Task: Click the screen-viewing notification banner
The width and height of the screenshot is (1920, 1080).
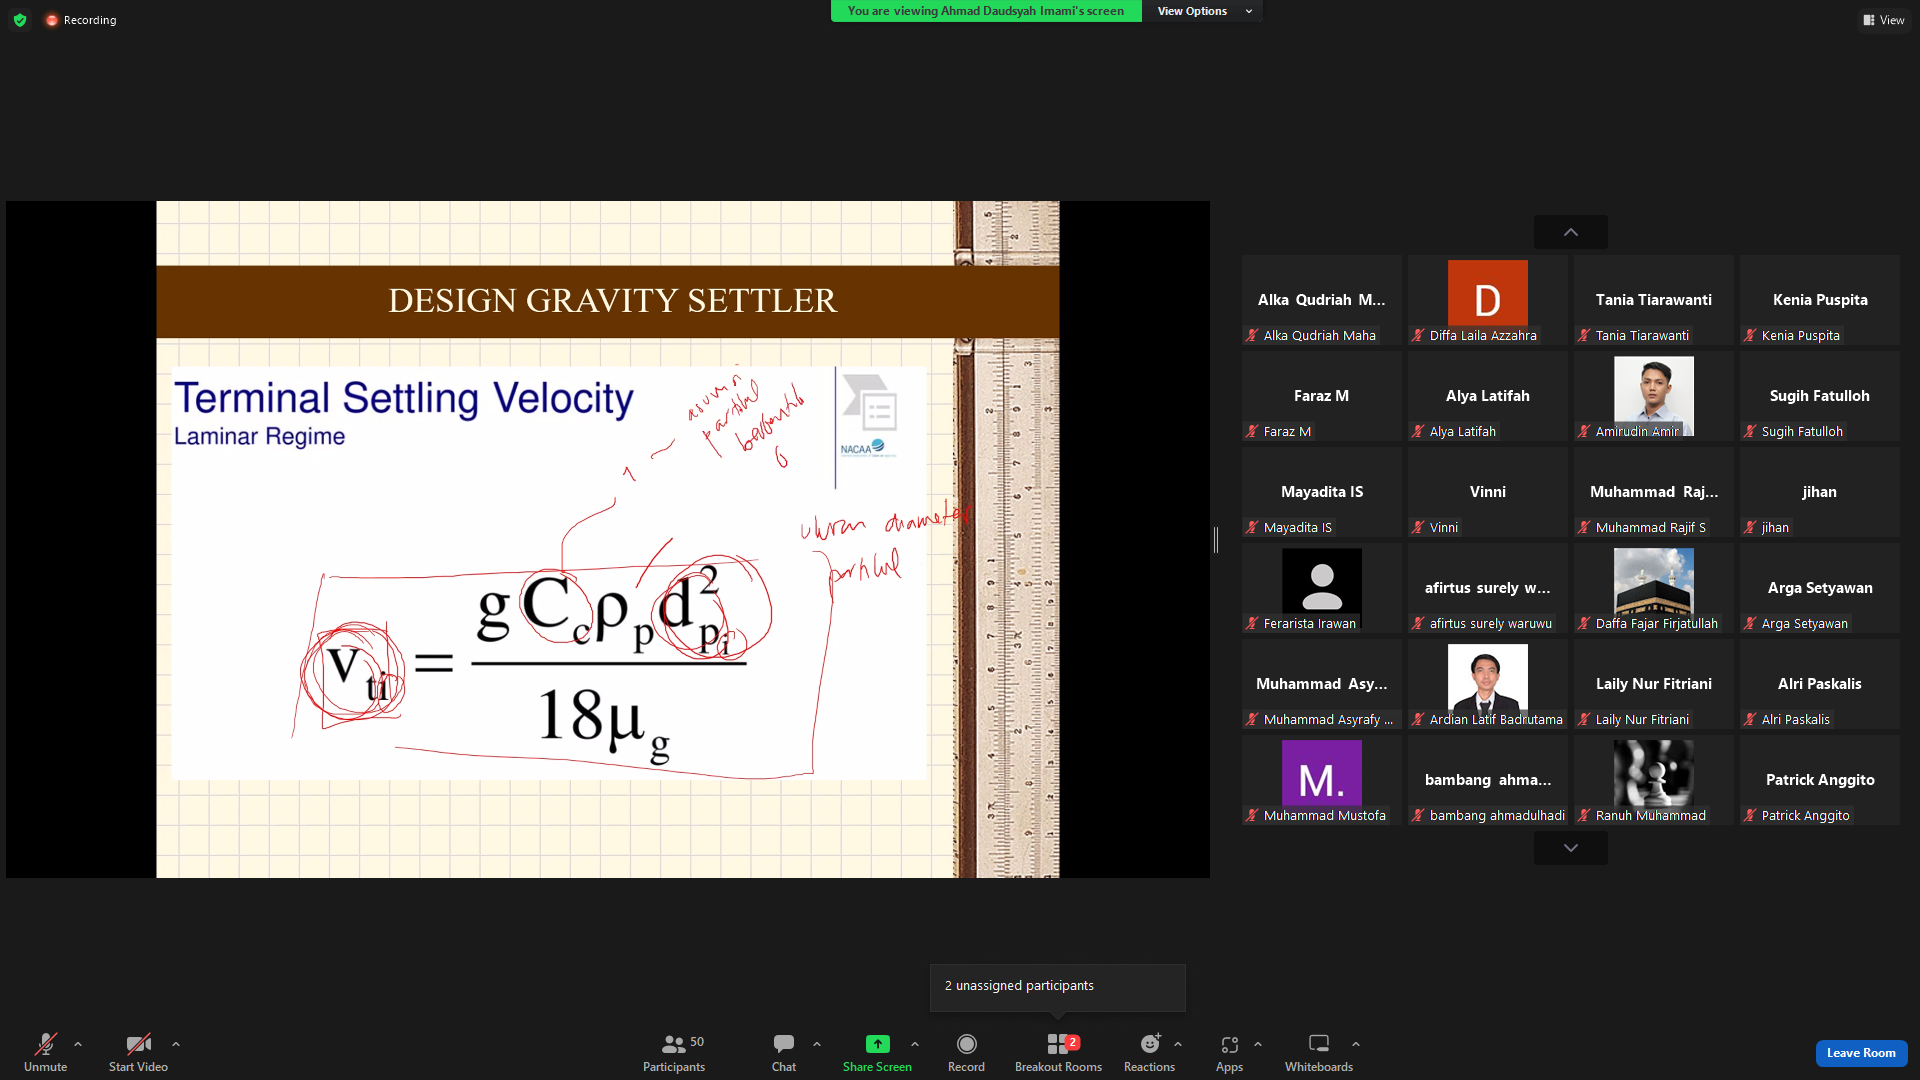Action: pyautogui.click(x=986, y=11)
